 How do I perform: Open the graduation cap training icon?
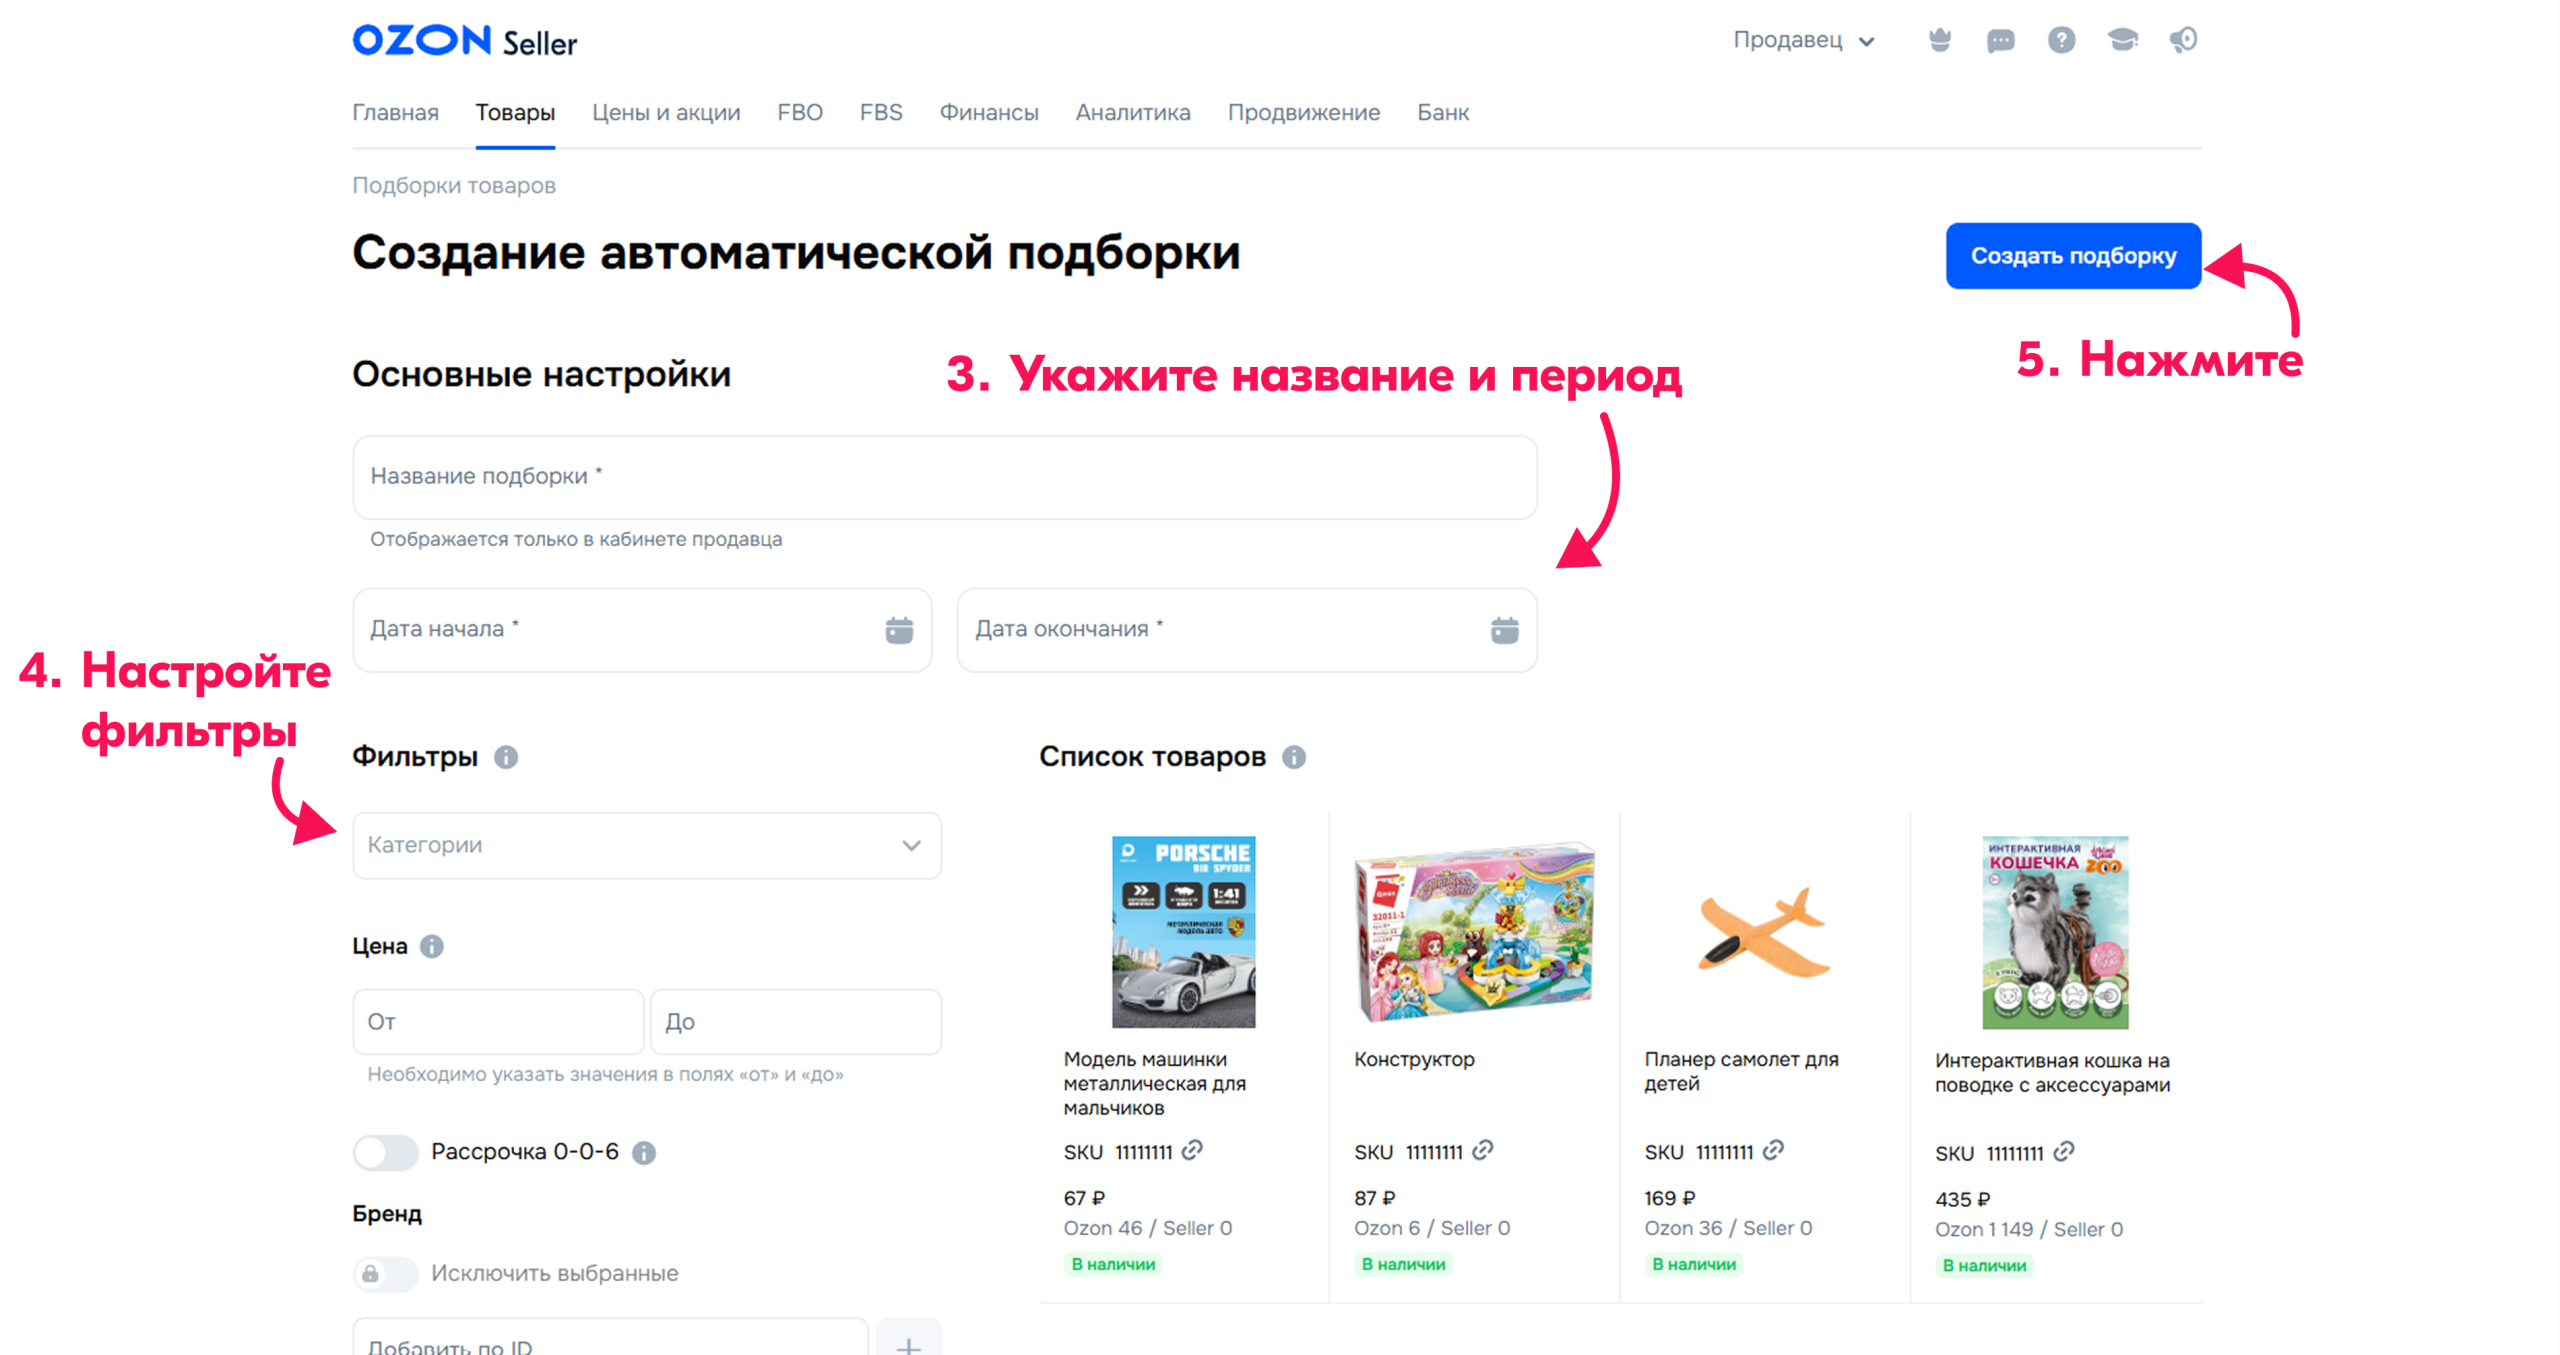tap(2122, 40)
